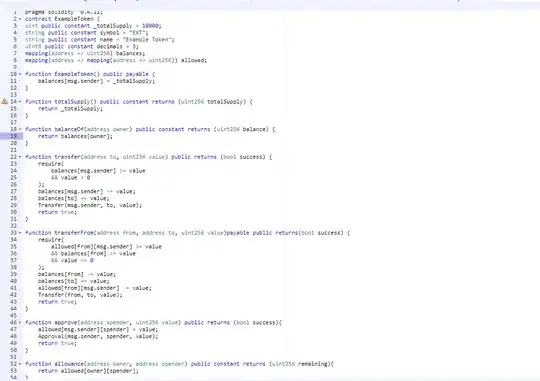
Task: Click the 'mapping(address => uint256) balances;' line
Action: coord(85,53)
